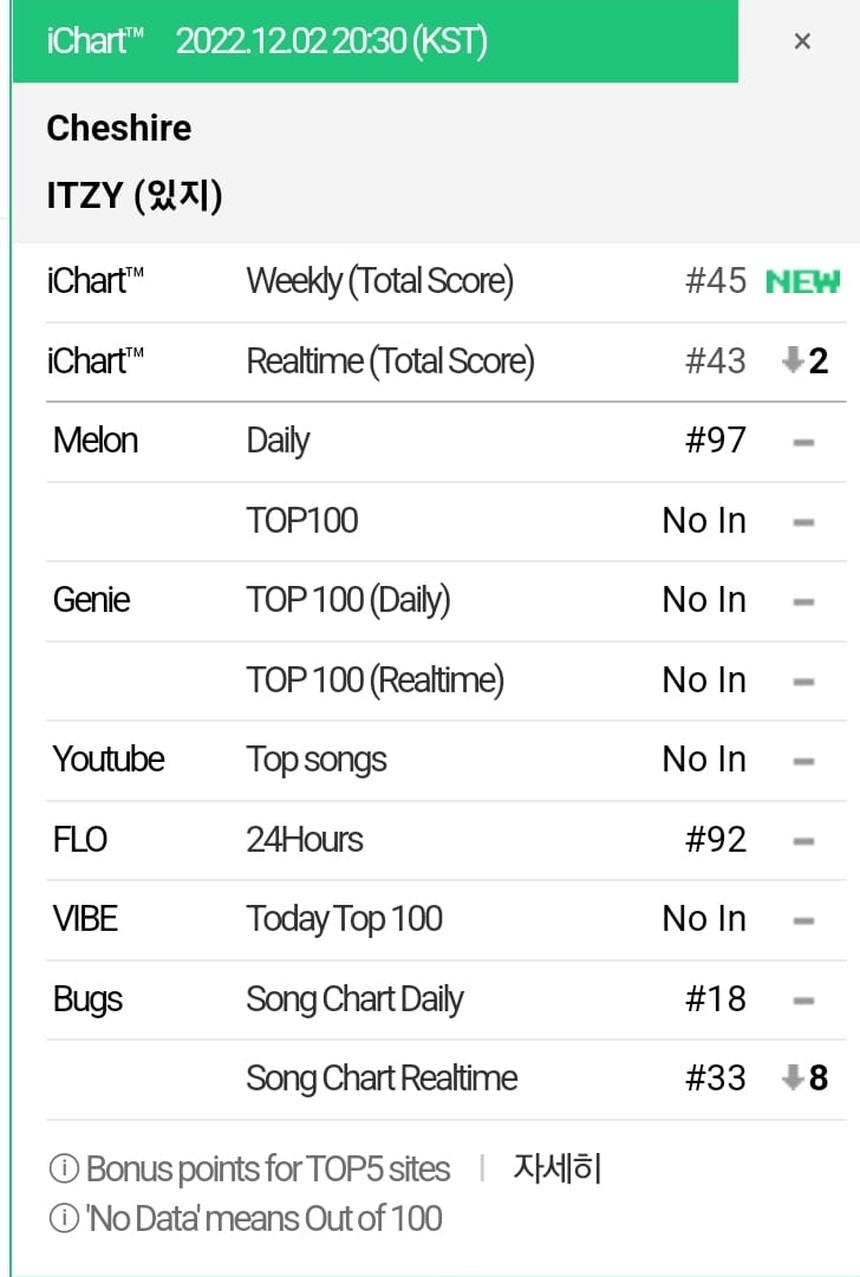Click the info icon beside 'No Data' note
The image size is (860, 1277).
click(x=63, y=1219)
